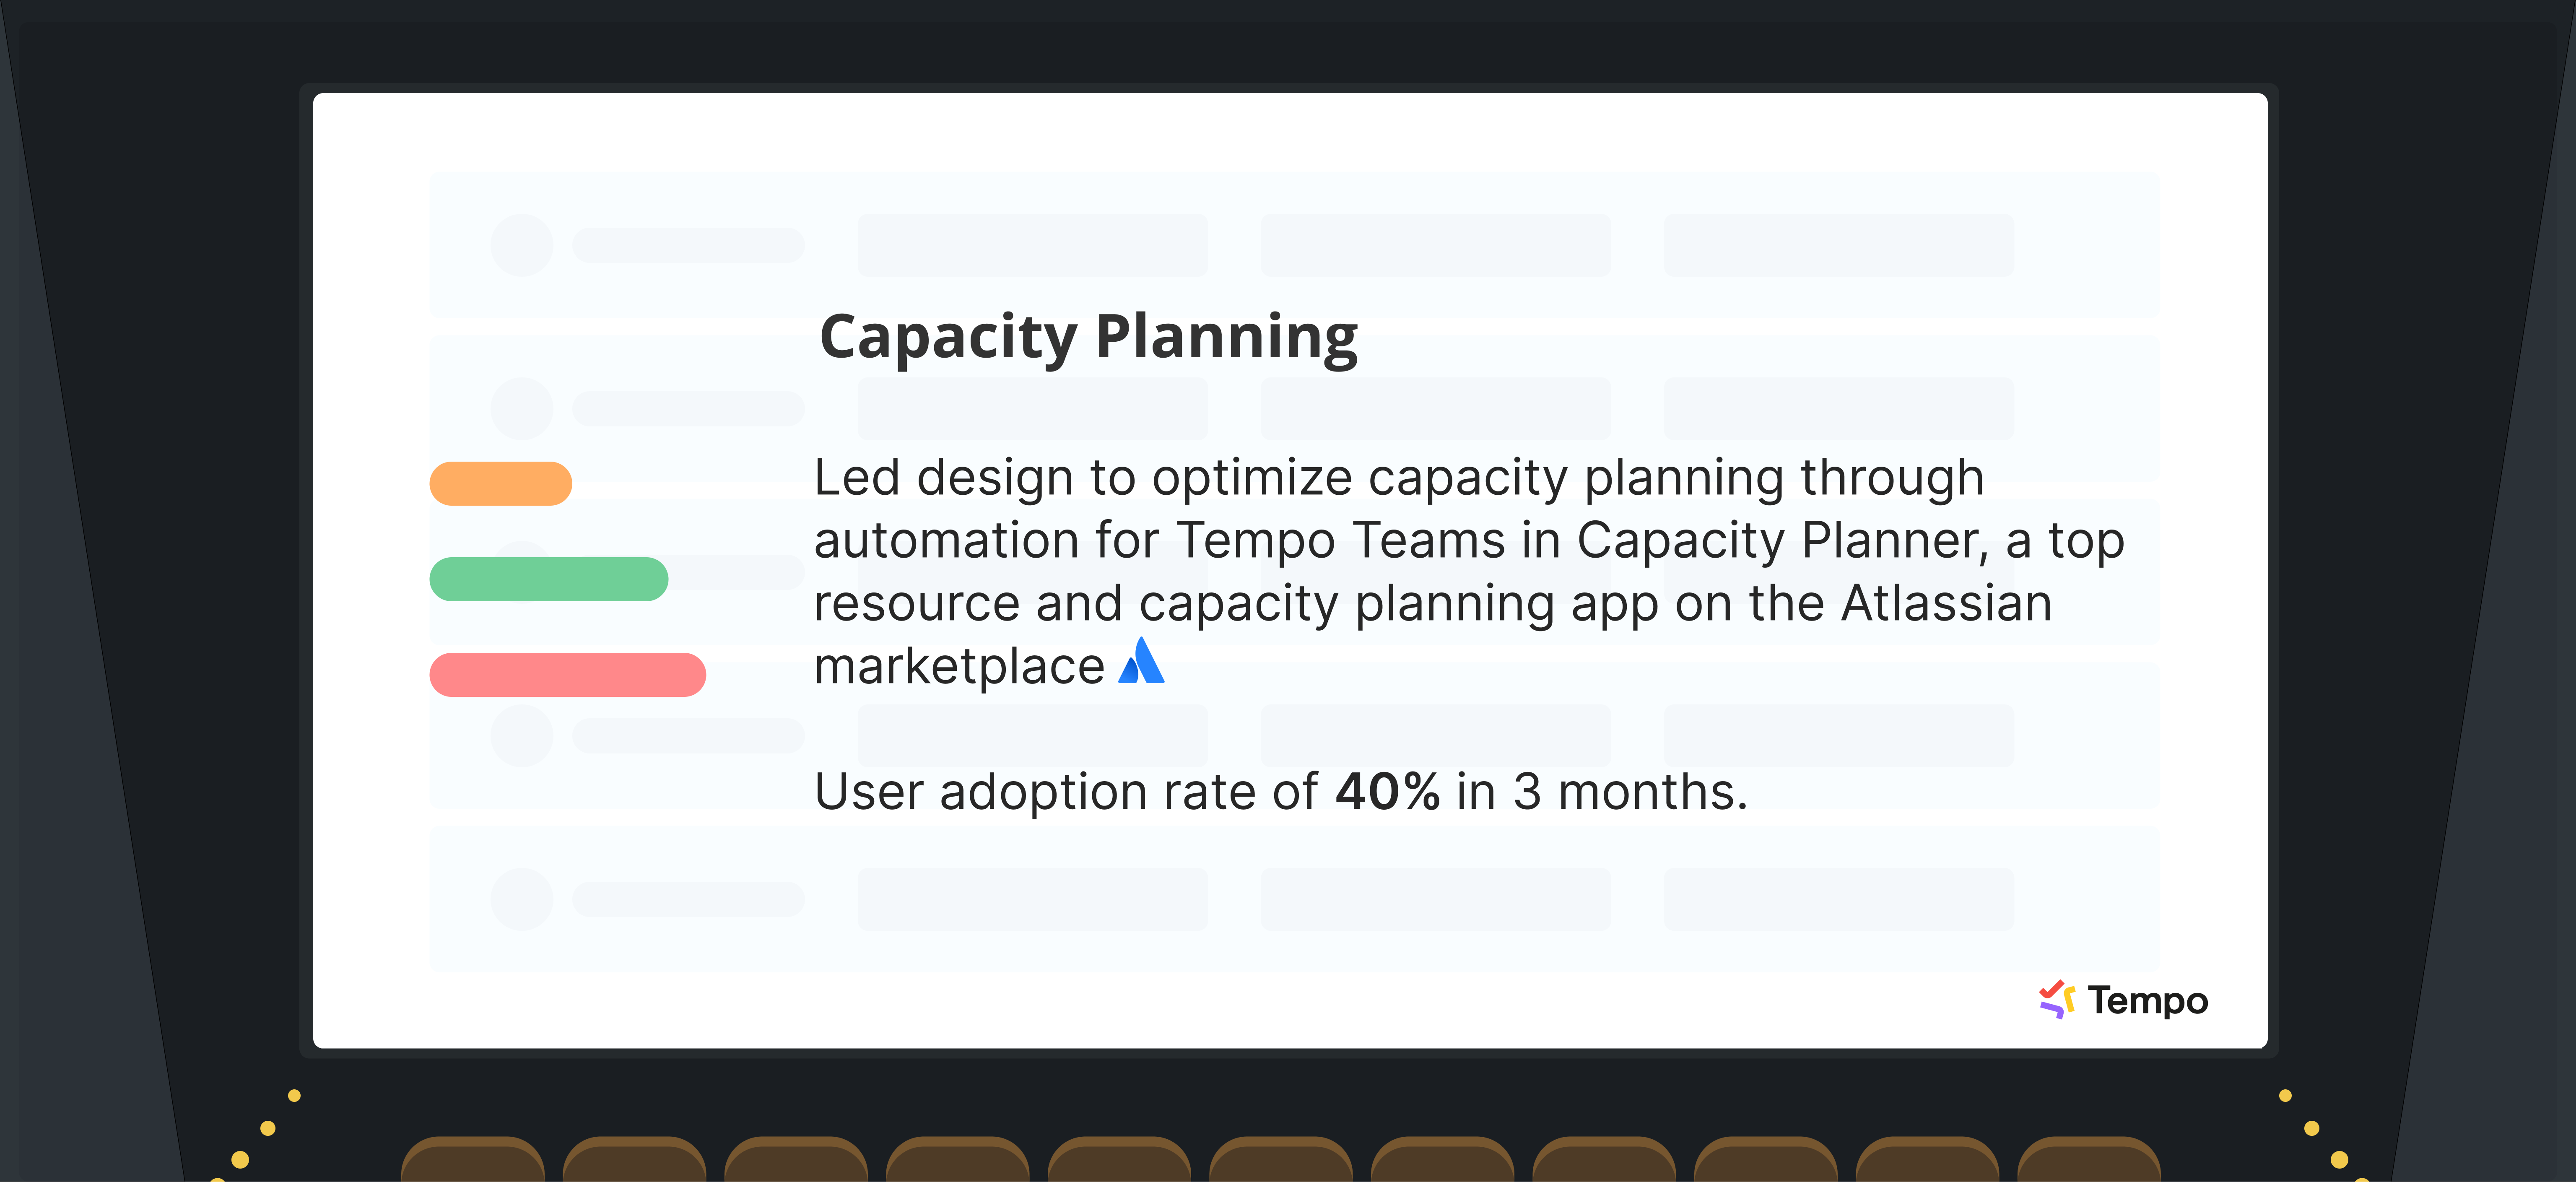Click the top yellow light dot on right

(x=2285, y=1095)
